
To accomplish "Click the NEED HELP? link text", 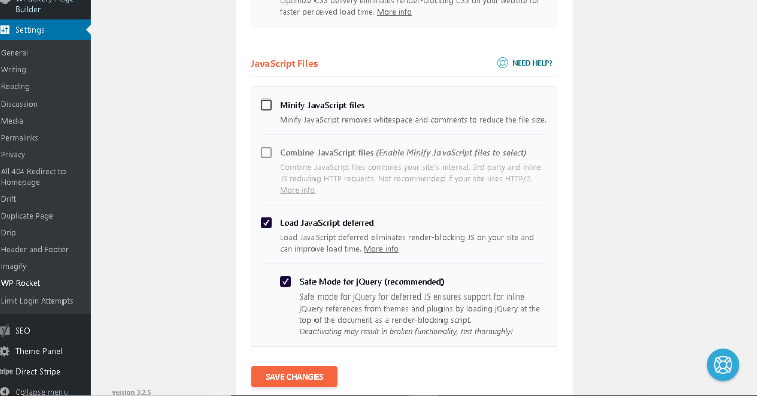I will click(x=532, y=63).
